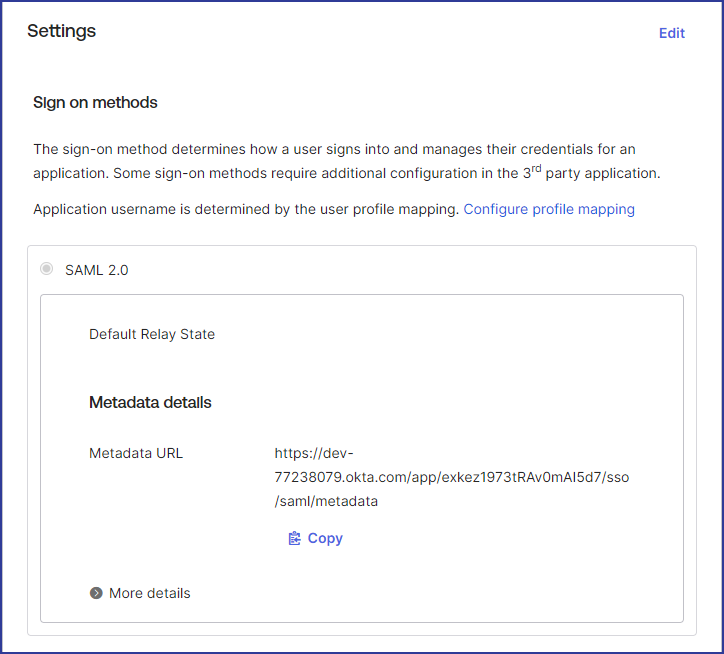The image size is (724, 654).
Task: Click the sentence starting 'The sign-on method determines'
Action: pos(334,149)
